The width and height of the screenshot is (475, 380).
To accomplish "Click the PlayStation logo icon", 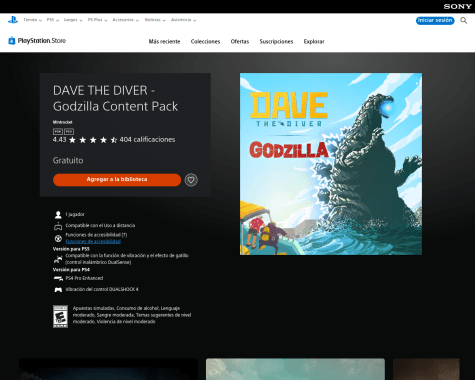I will 13,20.
